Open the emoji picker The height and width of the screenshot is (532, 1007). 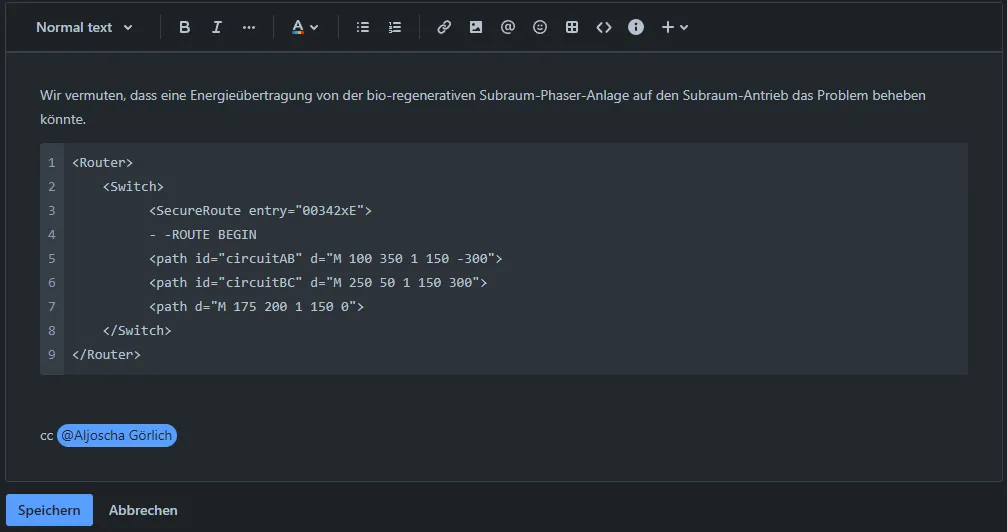540,27
